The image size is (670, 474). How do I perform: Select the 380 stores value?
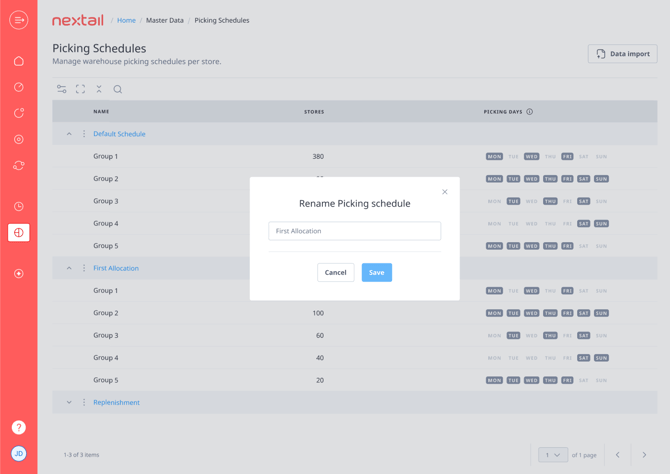pyautogui.click(x=318, y=156)
